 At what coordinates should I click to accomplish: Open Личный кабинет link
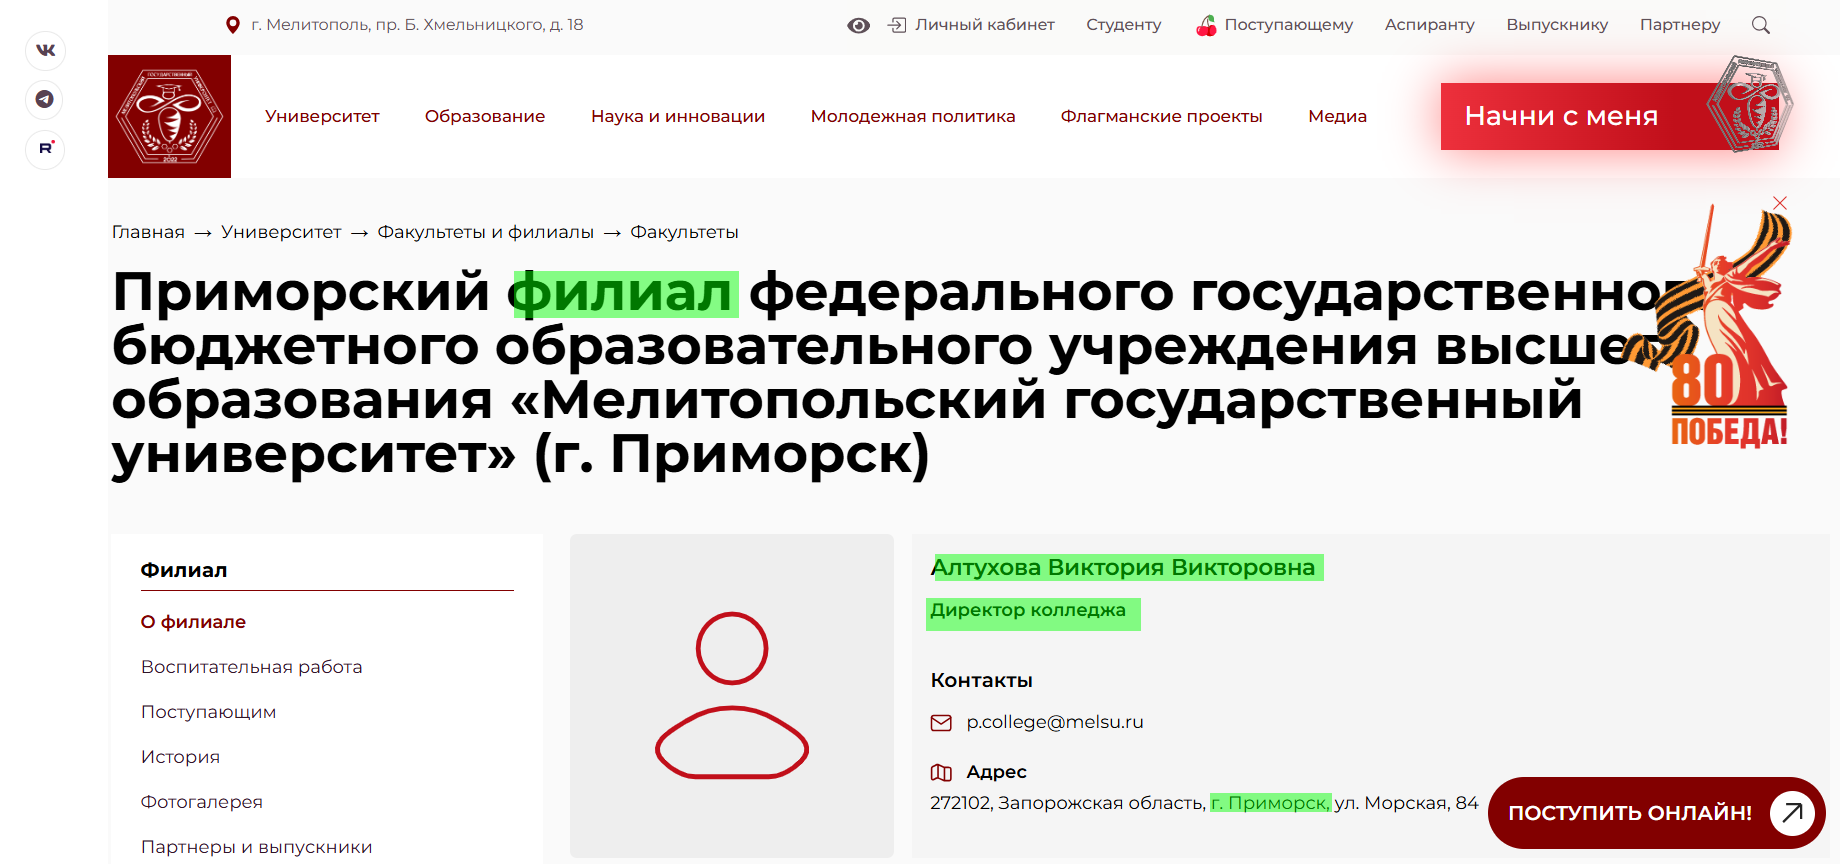click(984, 25)
